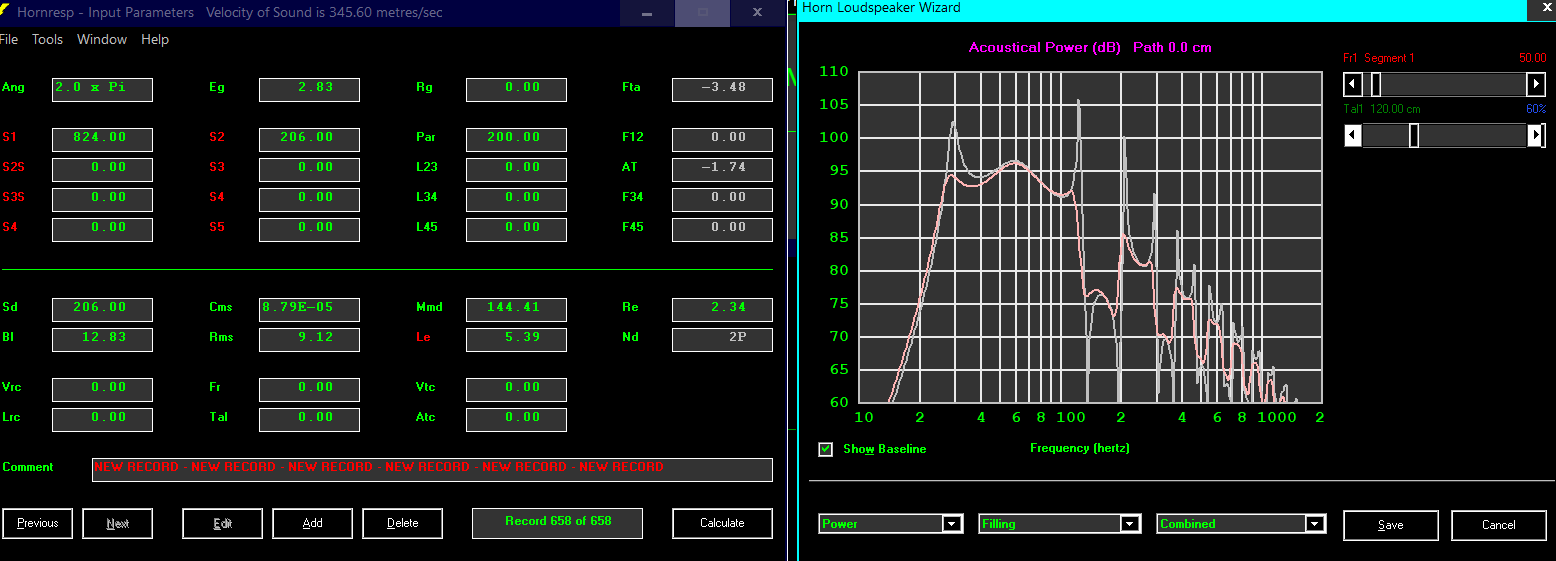Select the Rg value field
Image resolution: width=1556 pixels, height=561 pixels.
point(516,89)
